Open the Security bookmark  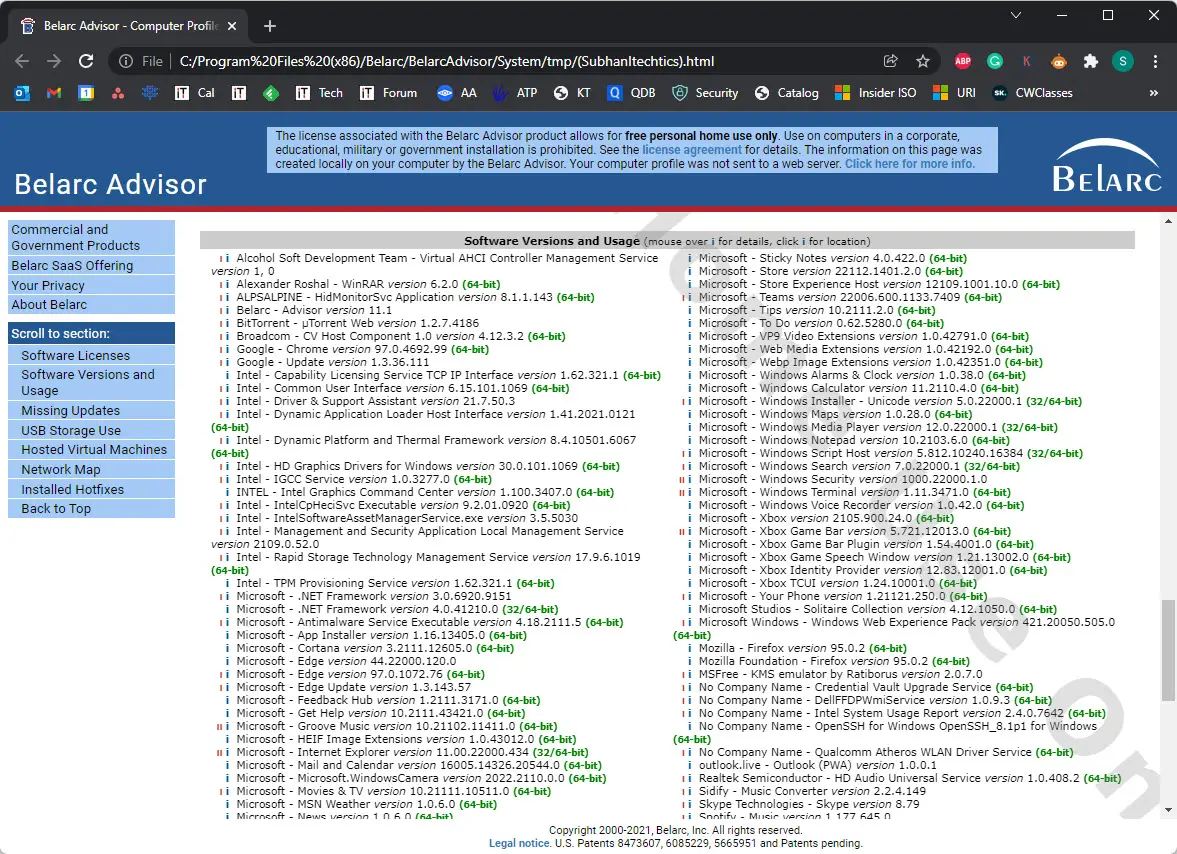pyautogui.click(x=706, y=93)
